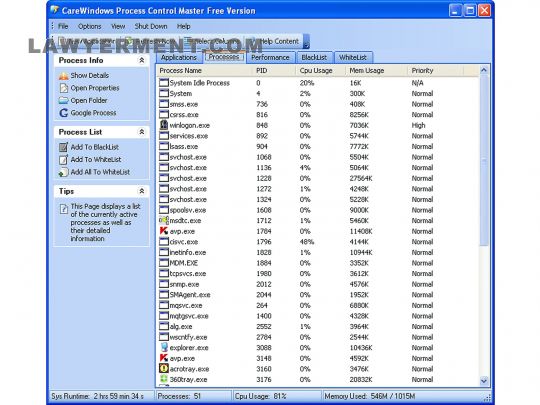Click Add All To WhiteList link
540x405 pixels.
click(x=100, y=172)
